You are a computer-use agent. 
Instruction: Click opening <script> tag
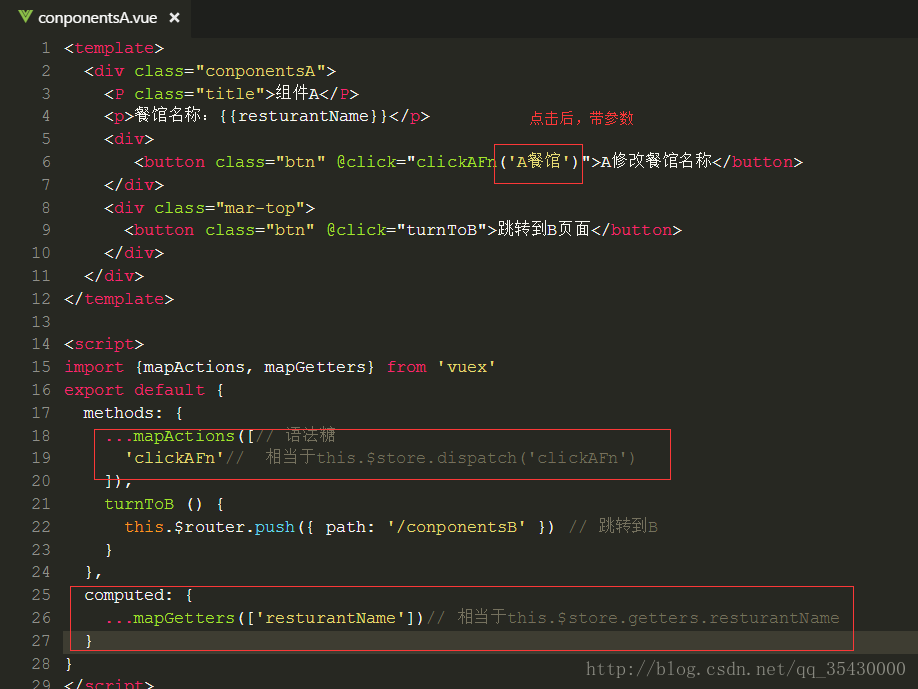coord(104,344)
